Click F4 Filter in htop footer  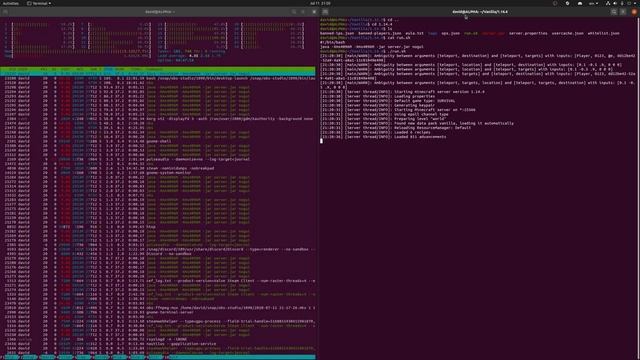pos(64,357)
